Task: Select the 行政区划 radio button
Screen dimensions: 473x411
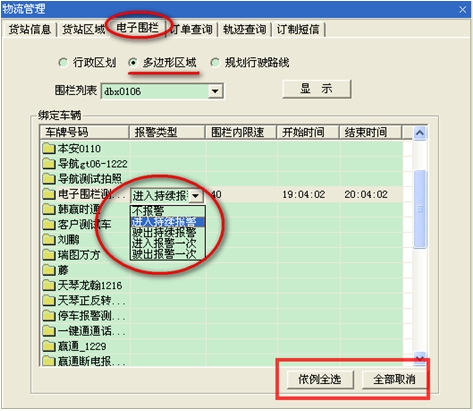Action: tap(63, 62)
